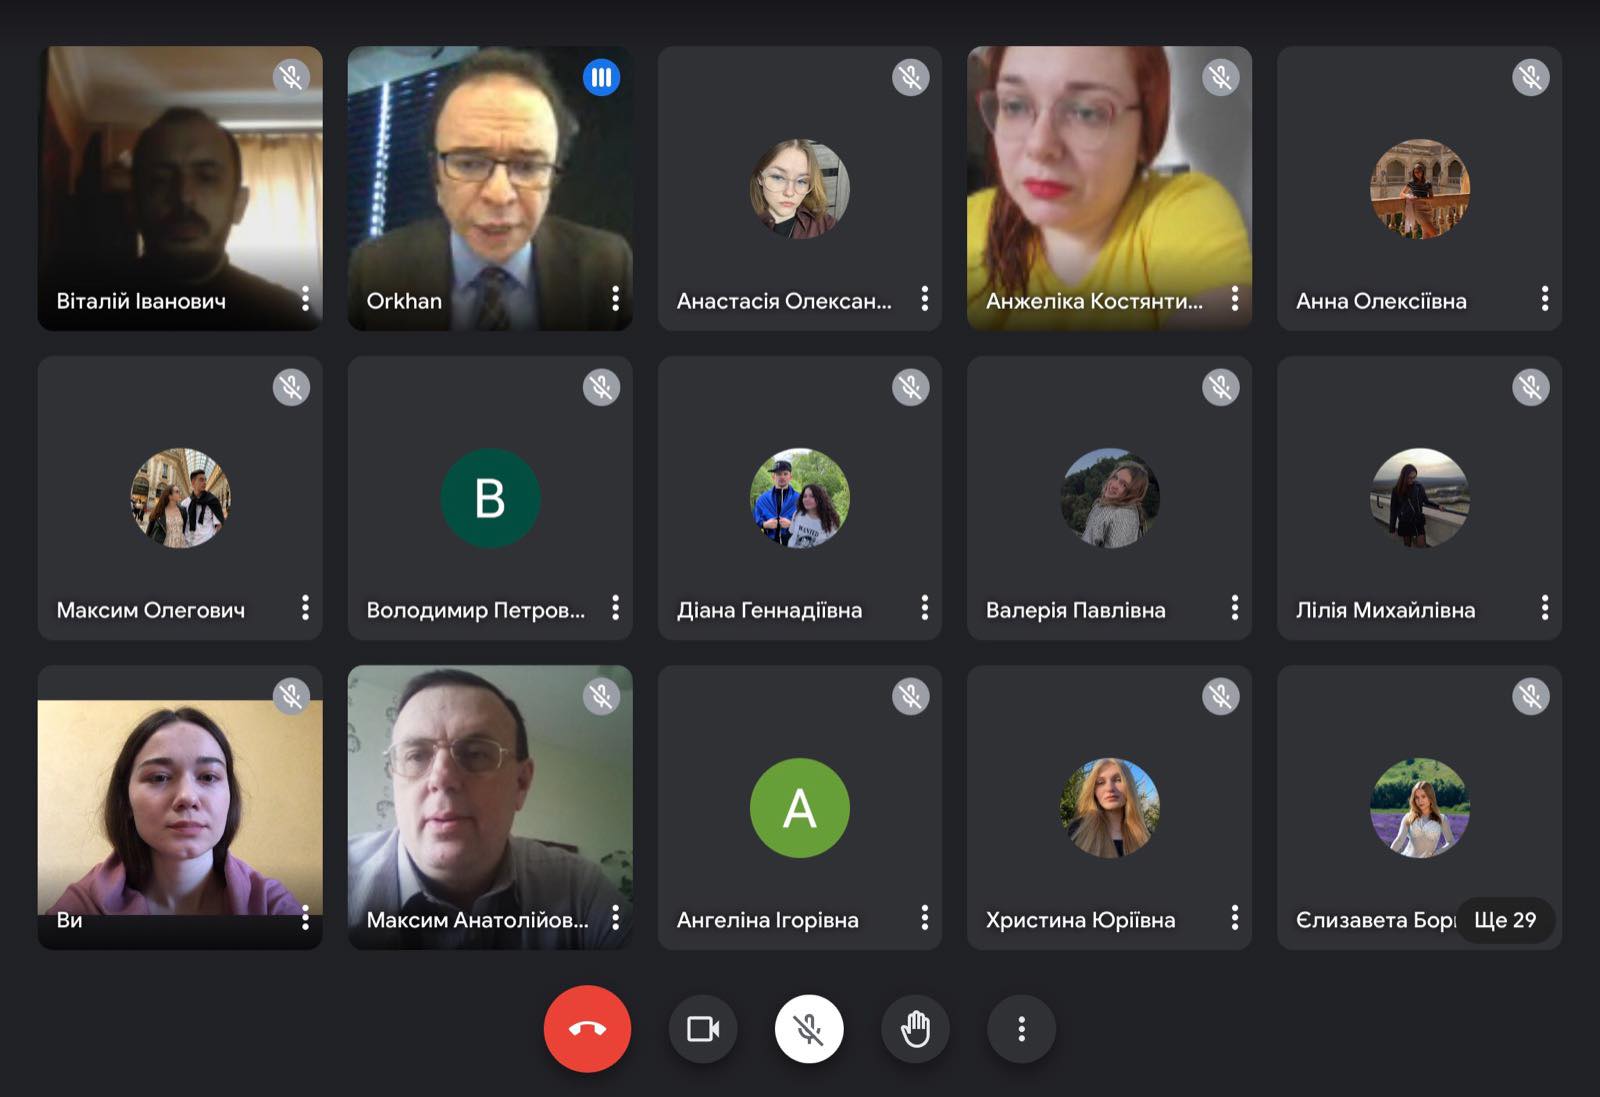
Task: Select the 'B' avatar of Володимир Петров
Action: pyautogui.click(x=490, y=498)
